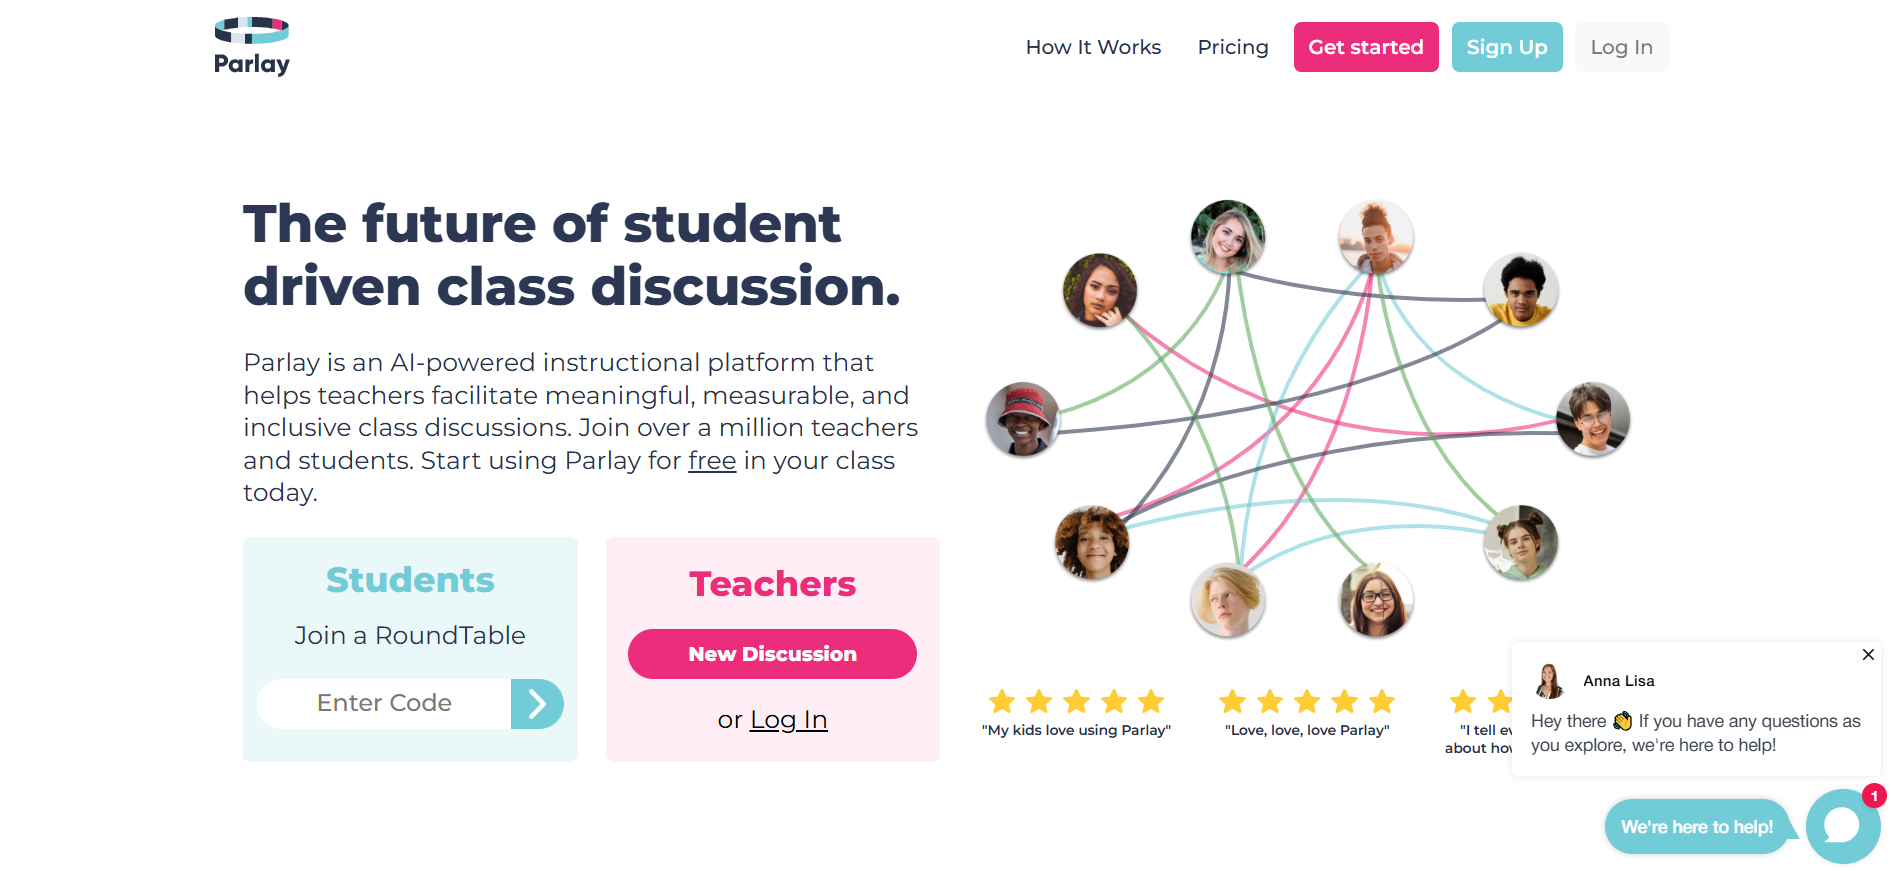
Task: Open Log In from the navbar
Action: tap(1620, 47)
